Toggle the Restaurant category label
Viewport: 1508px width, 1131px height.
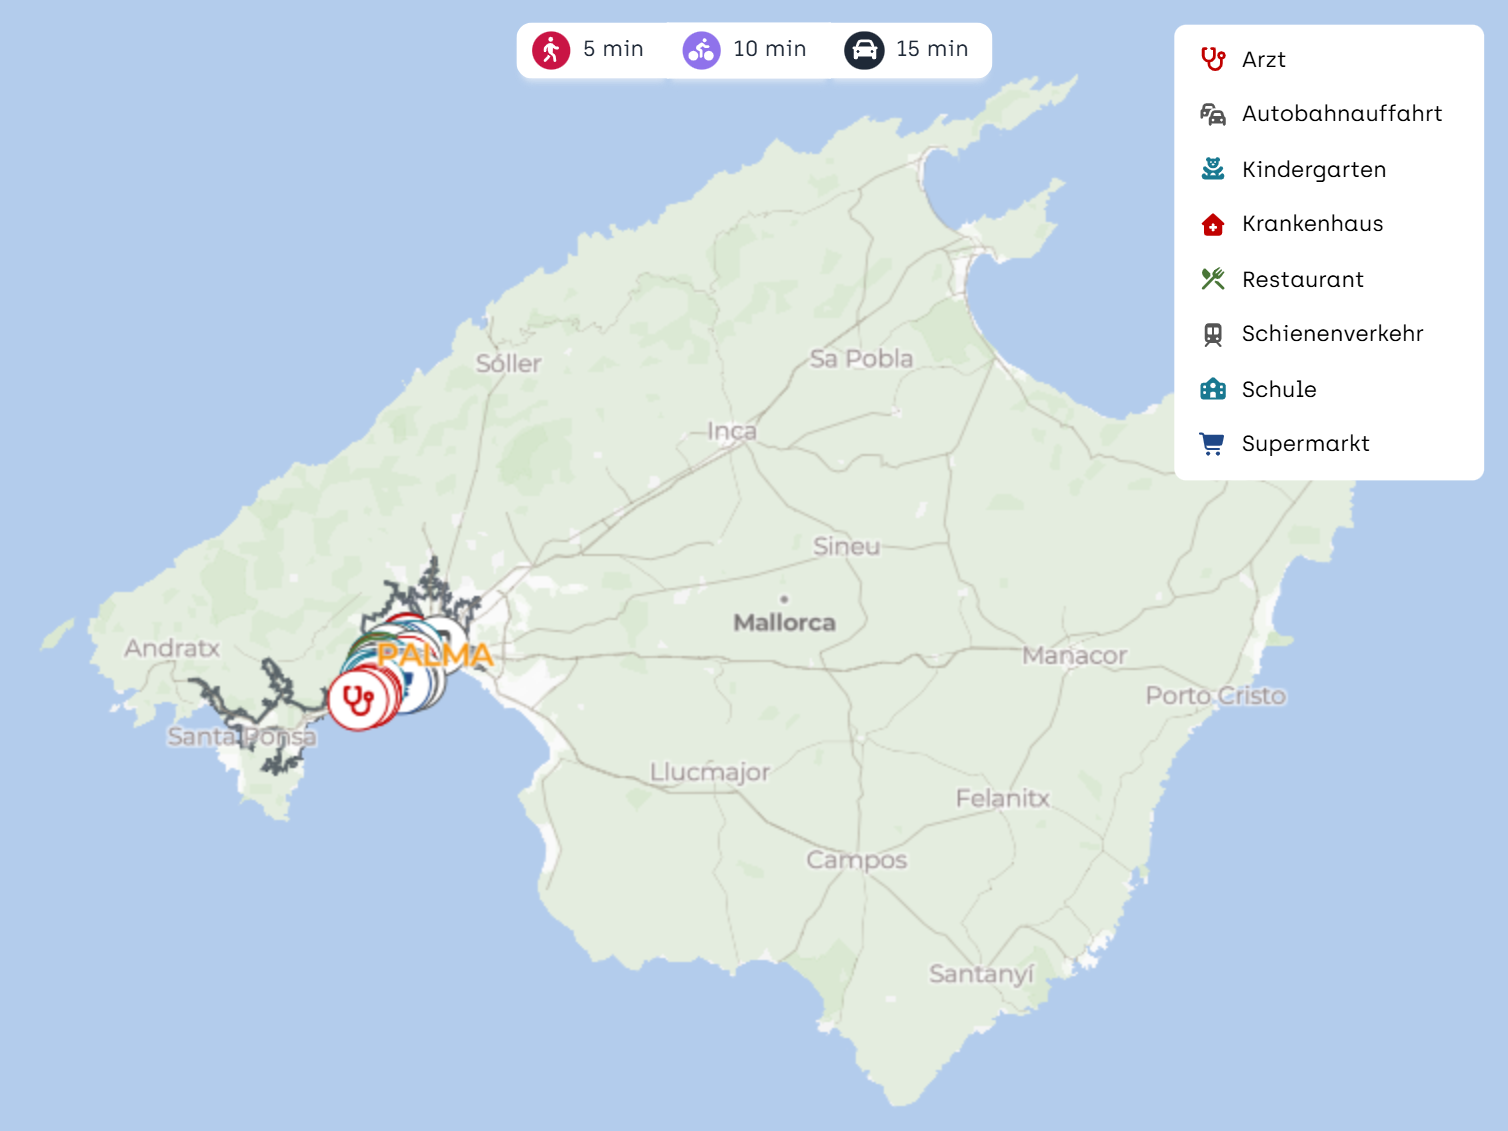[x=1302, y=280]
